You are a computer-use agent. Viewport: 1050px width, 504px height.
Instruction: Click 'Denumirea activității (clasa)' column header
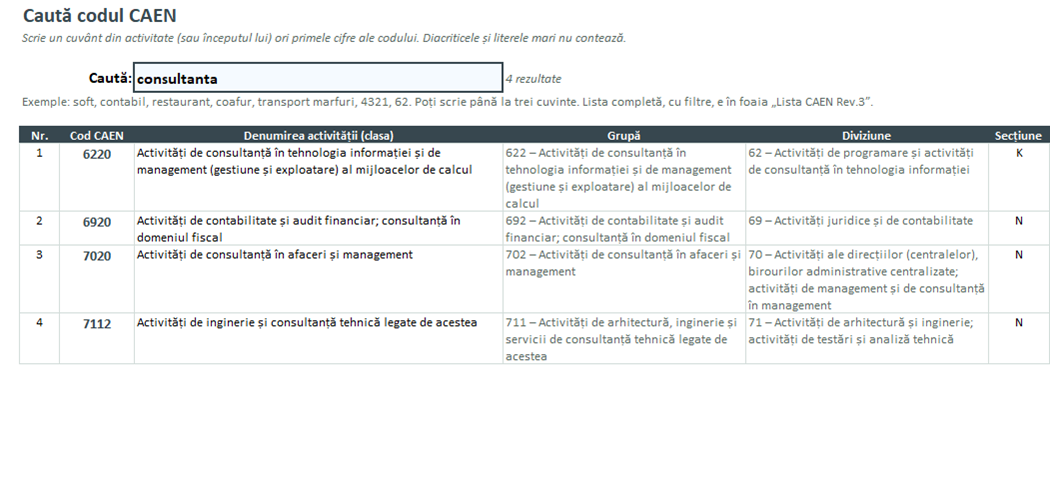[x=319, y=135]
